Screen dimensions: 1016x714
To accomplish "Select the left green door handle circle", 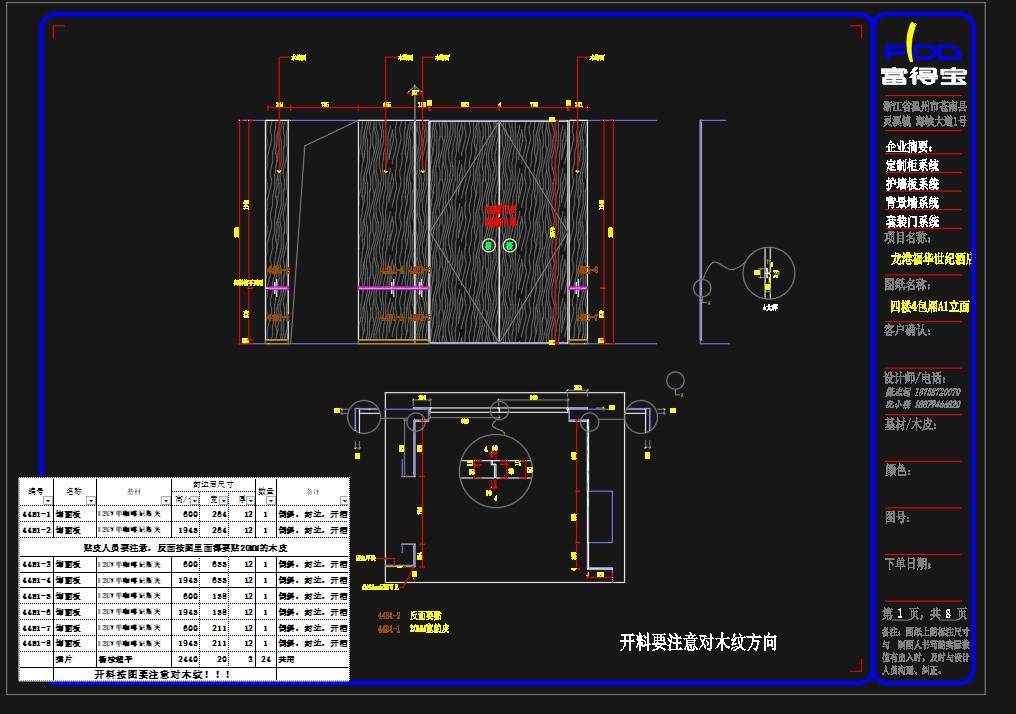I will [488, 245].
